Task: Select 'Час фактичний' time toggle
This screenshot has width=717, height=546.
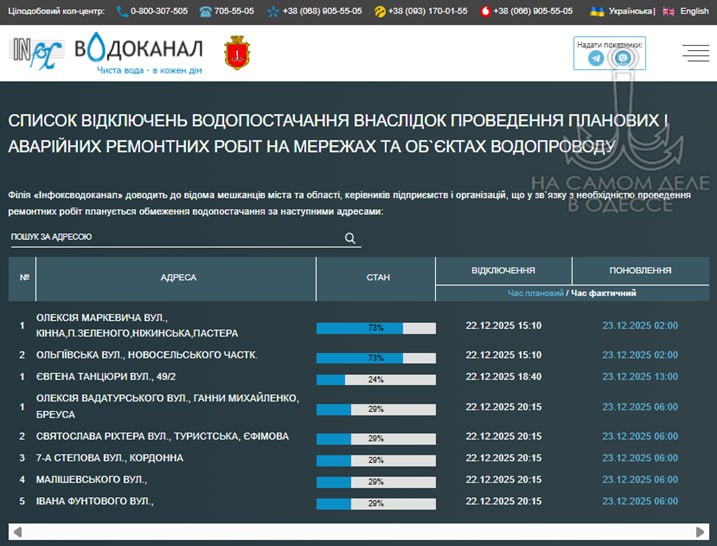Action: coord(603,293)
